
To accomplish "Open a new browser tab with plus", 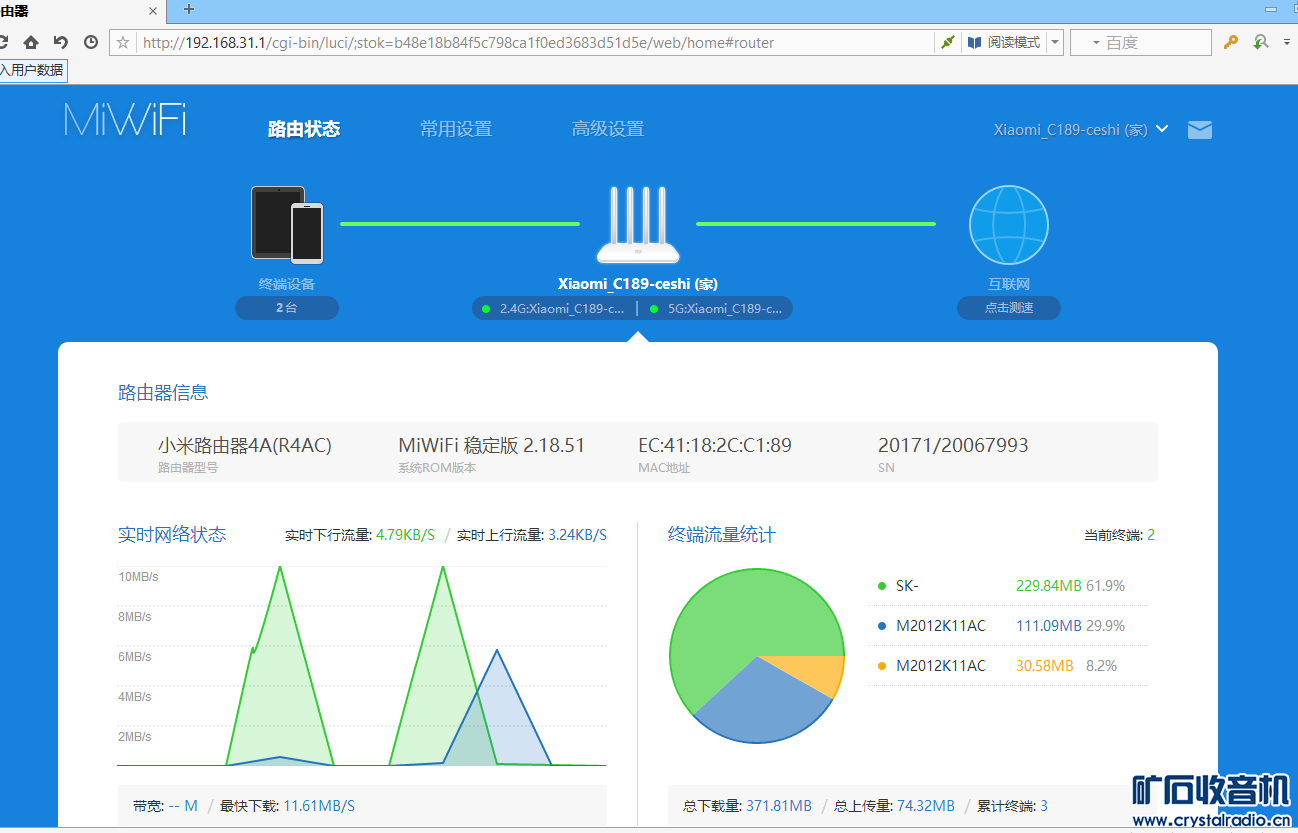I will [x=189, y=9].
